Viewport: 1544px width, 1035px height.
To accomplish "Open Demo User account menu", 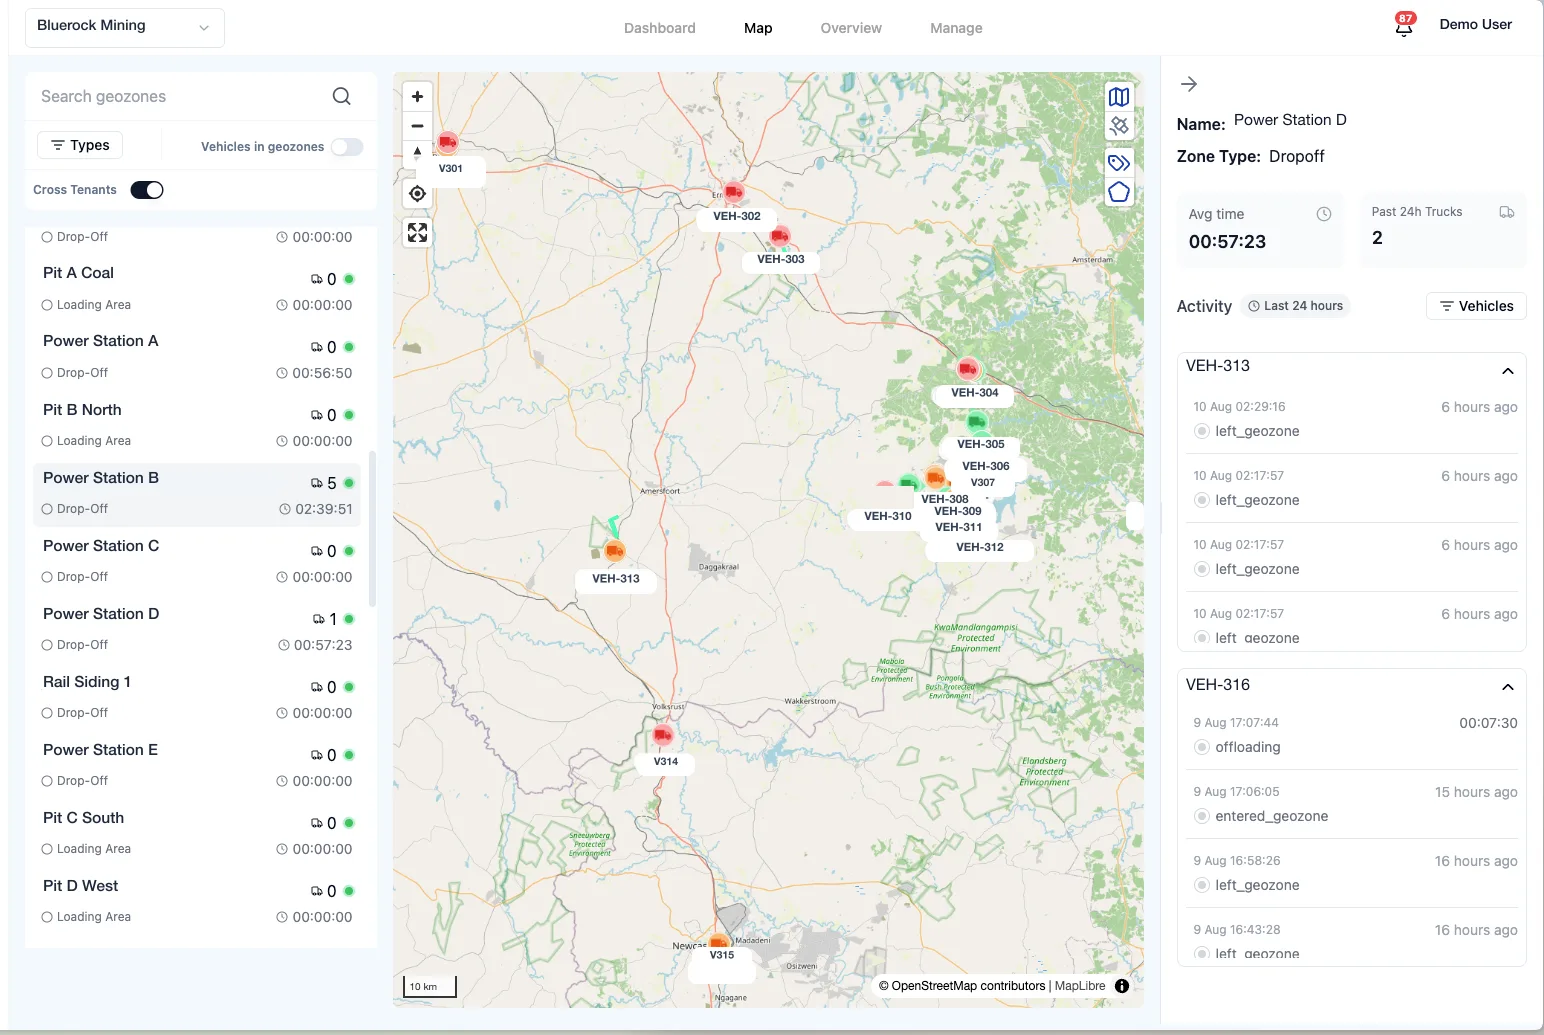I will tap(1476, 25).
